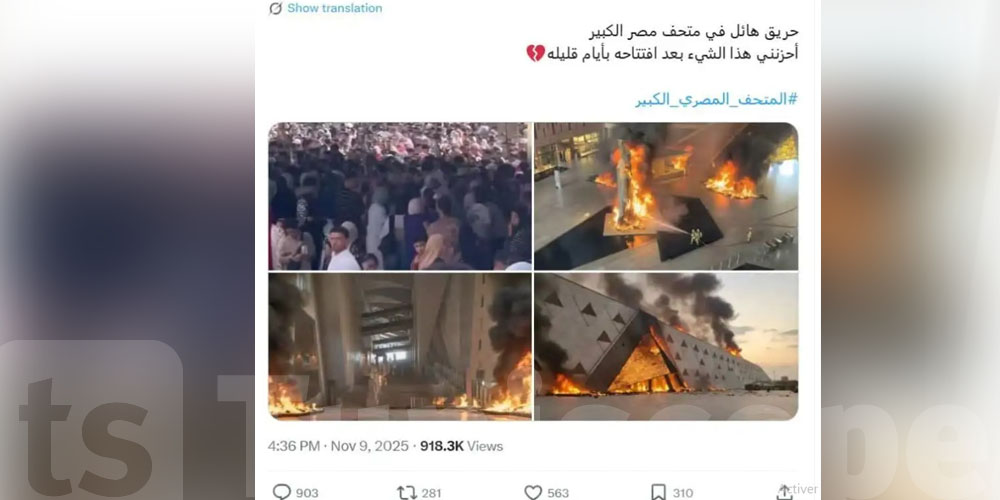Click the 4:36 PM timestamp
The image size is (1000, 500).
[293, 446]
